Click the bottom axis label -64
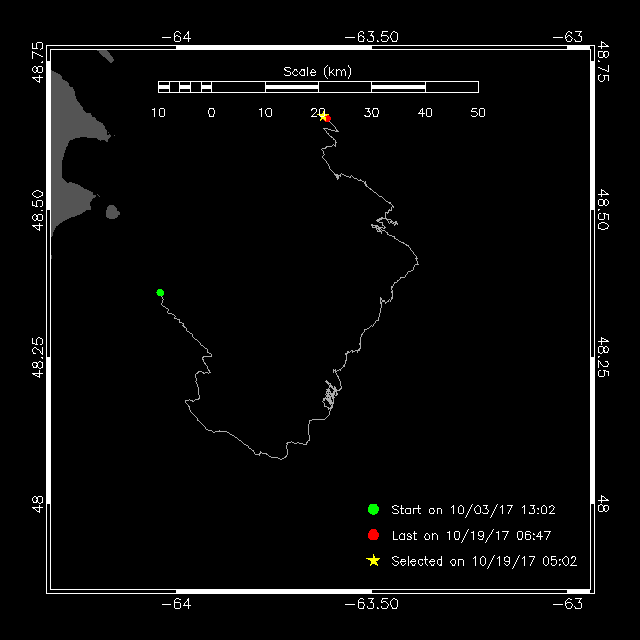This screenshot has width=640, height=640. [x=176, y=604]
